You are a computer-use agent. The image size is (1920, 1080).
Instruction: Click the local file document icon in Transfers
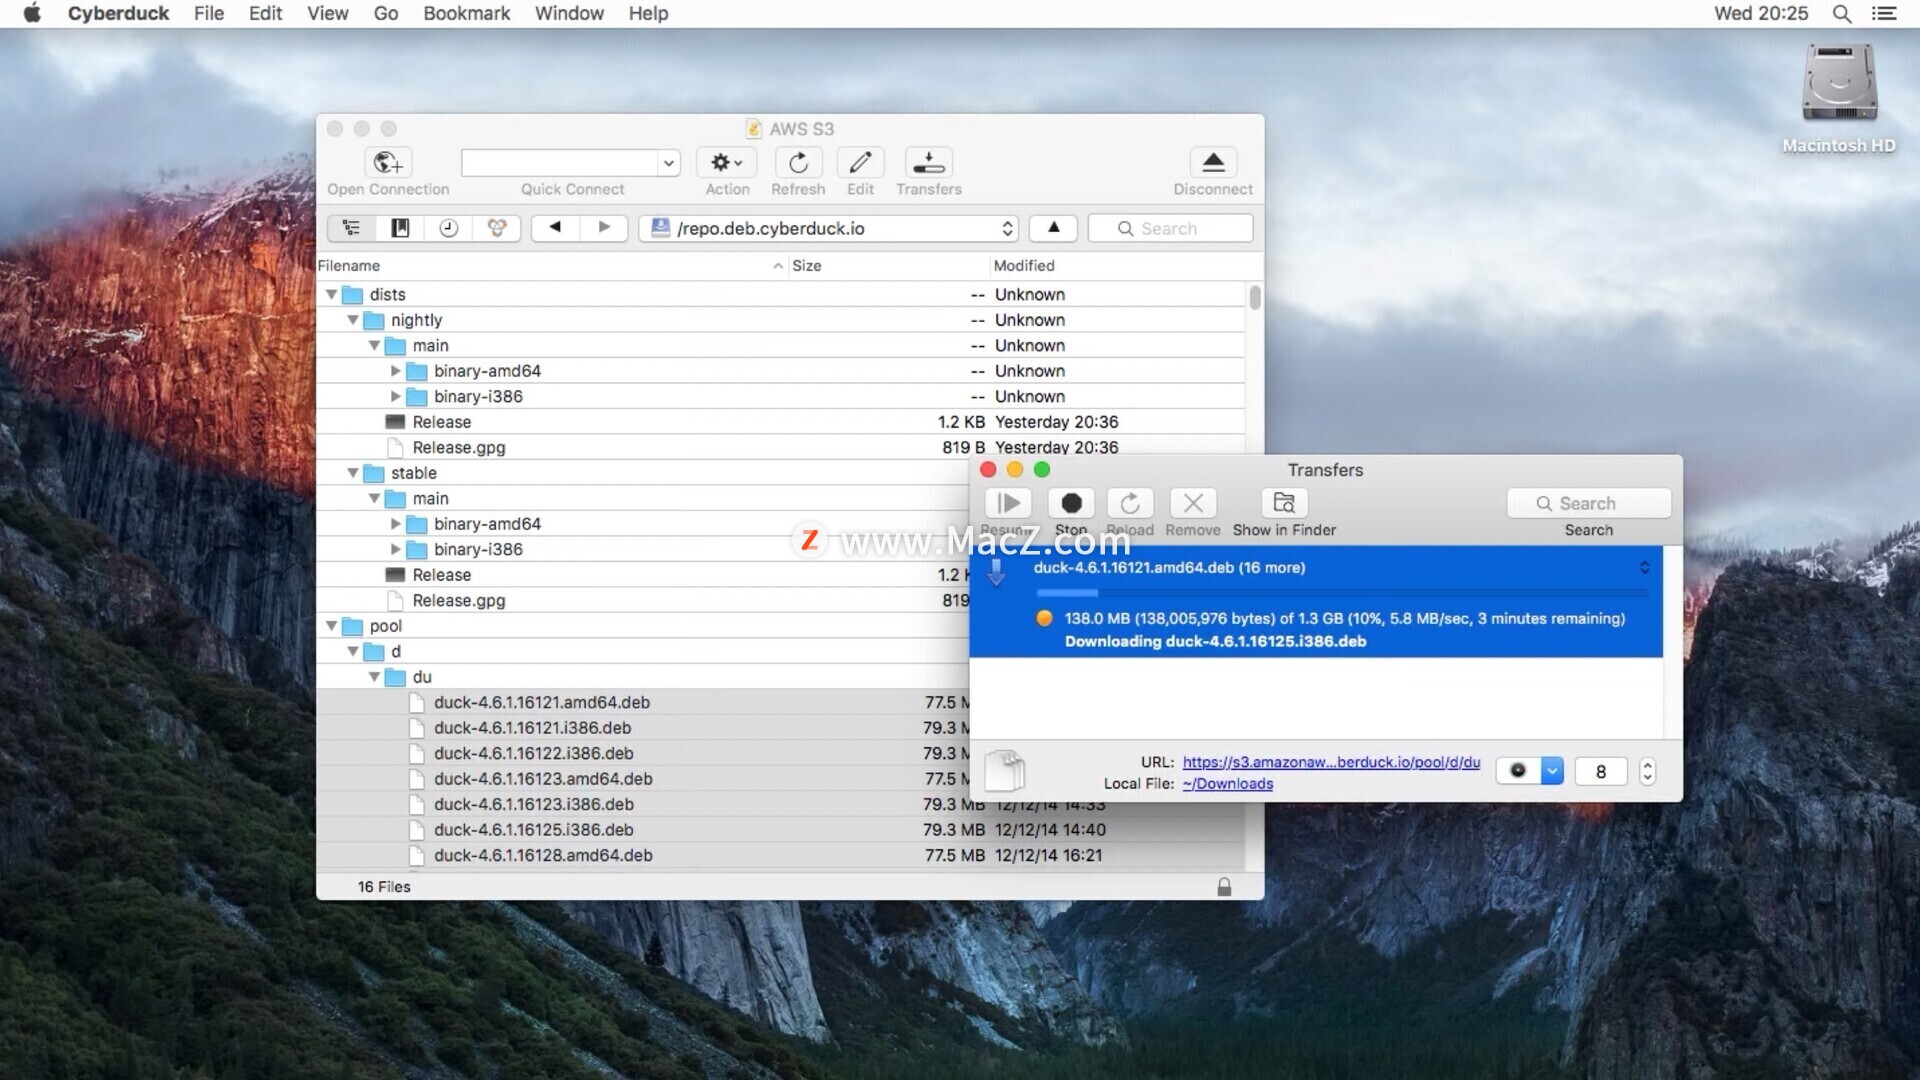[1004, 771]
